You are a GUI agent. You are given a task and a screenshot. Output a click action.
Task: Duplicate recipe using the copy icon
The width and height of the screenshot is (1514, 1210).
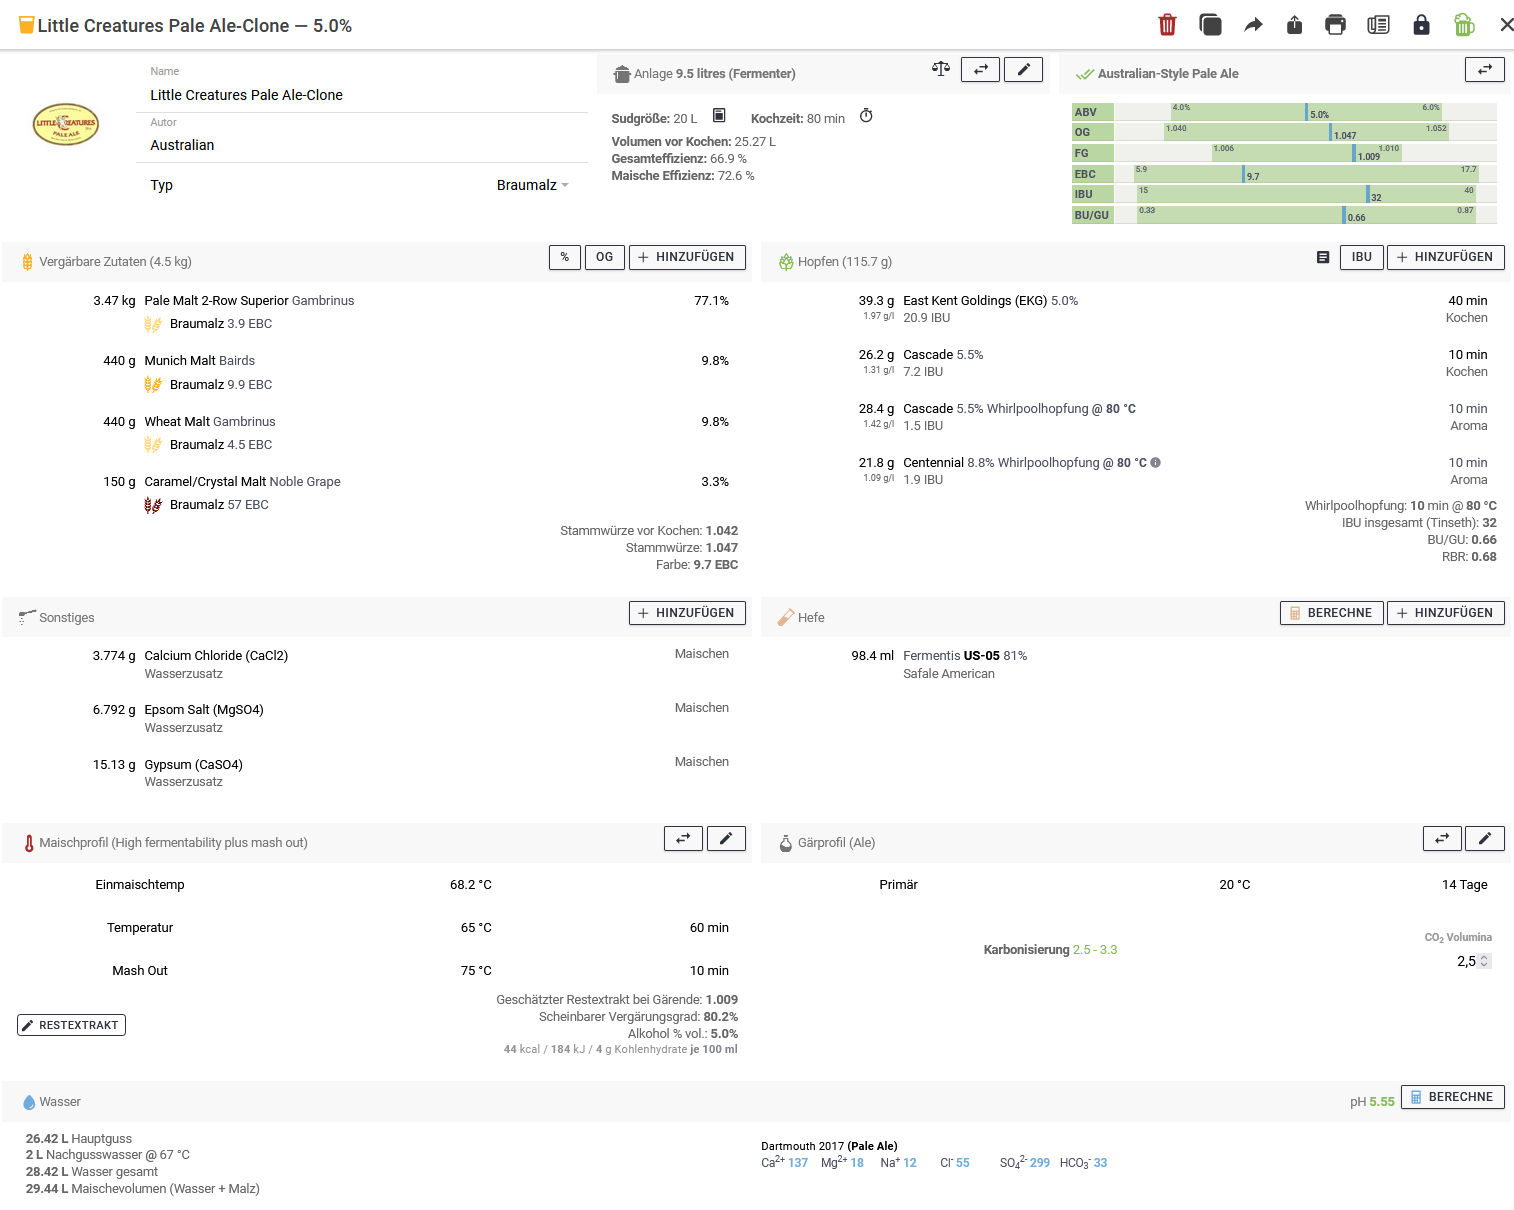(1210, 25)
